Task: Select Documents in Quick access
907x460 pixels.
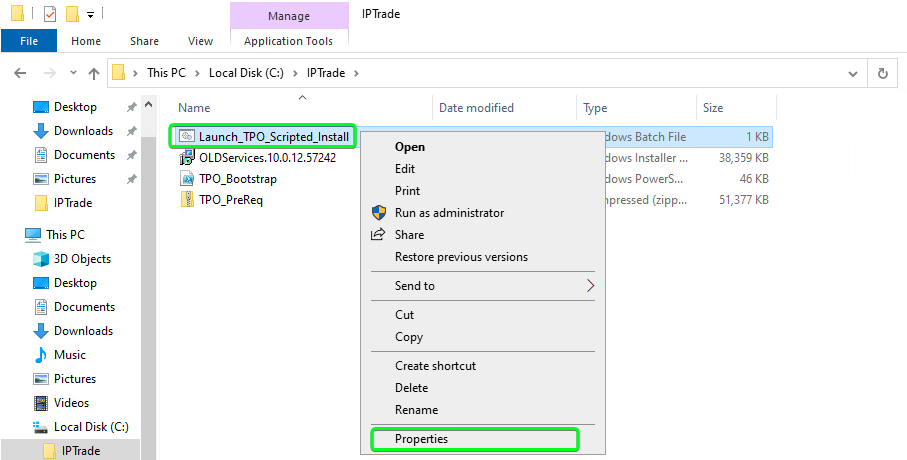Action: (x=84, y=155)
